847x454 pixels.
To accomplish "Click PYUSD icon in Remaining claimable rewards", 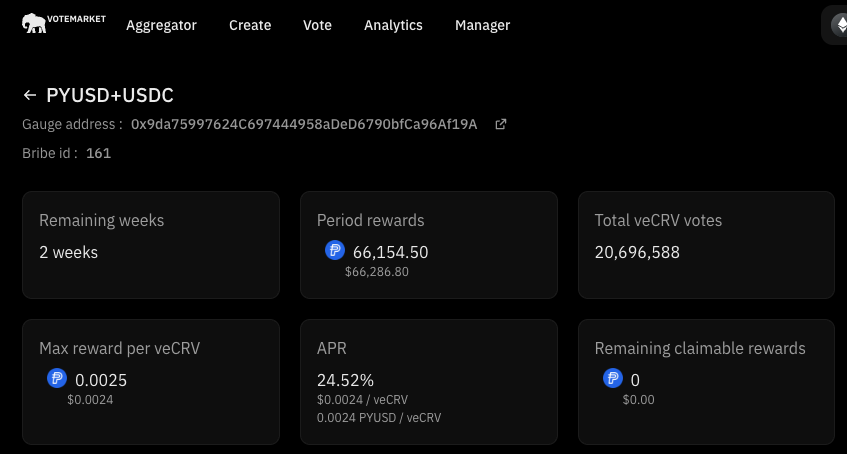I will [613, 379].
